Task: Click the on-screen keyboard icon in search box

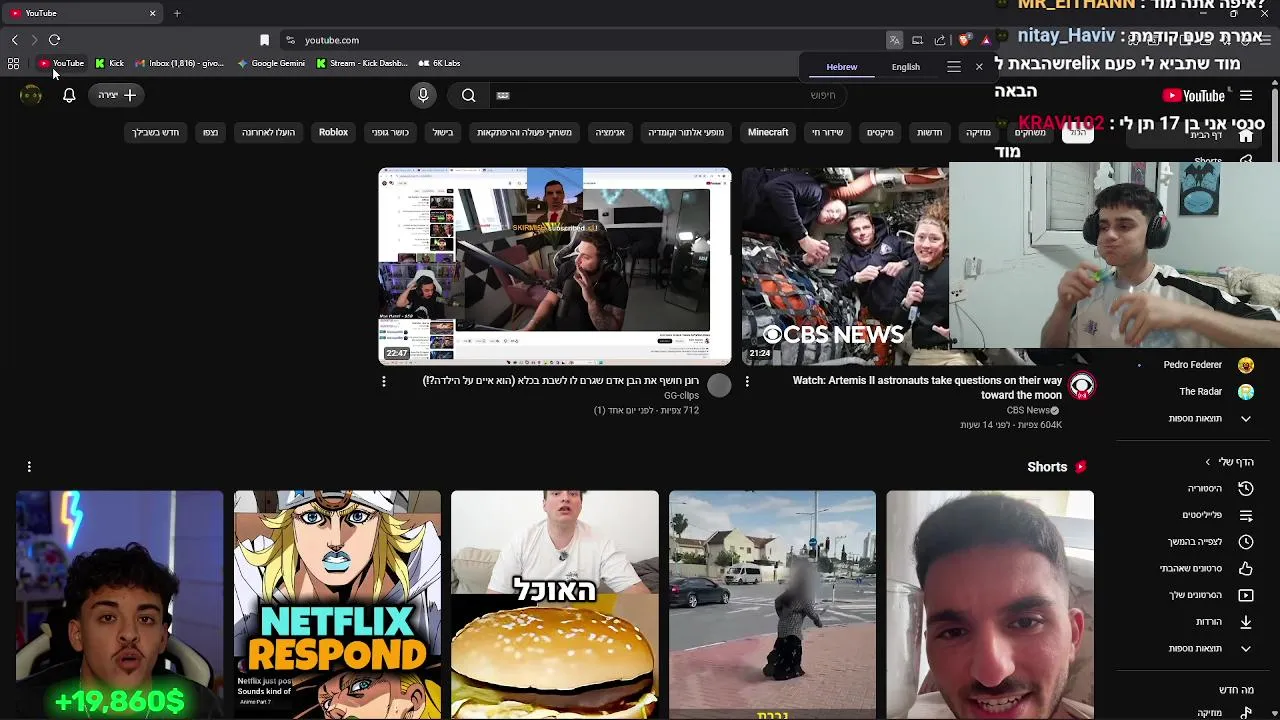Action: pyautogui.click(x=503, y=96)
